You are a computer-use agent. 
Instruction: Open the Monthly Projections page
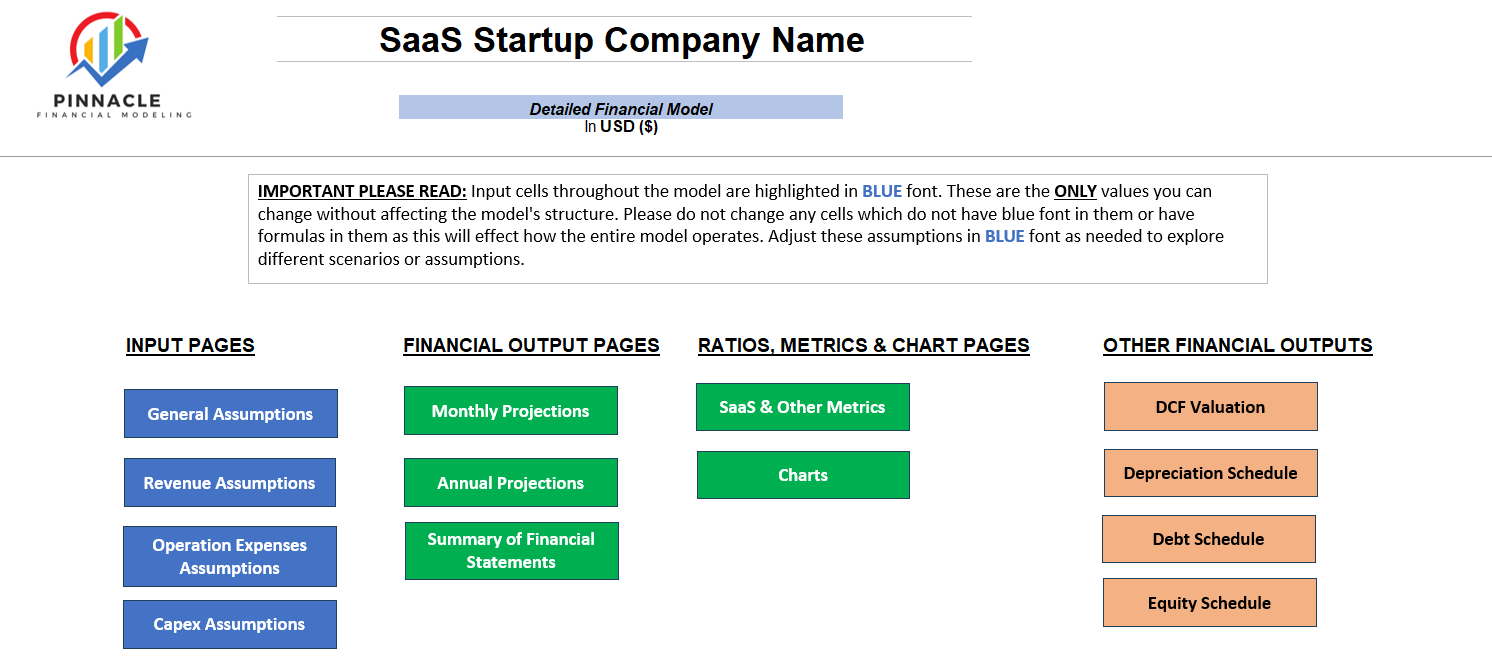tap(510, 410)
